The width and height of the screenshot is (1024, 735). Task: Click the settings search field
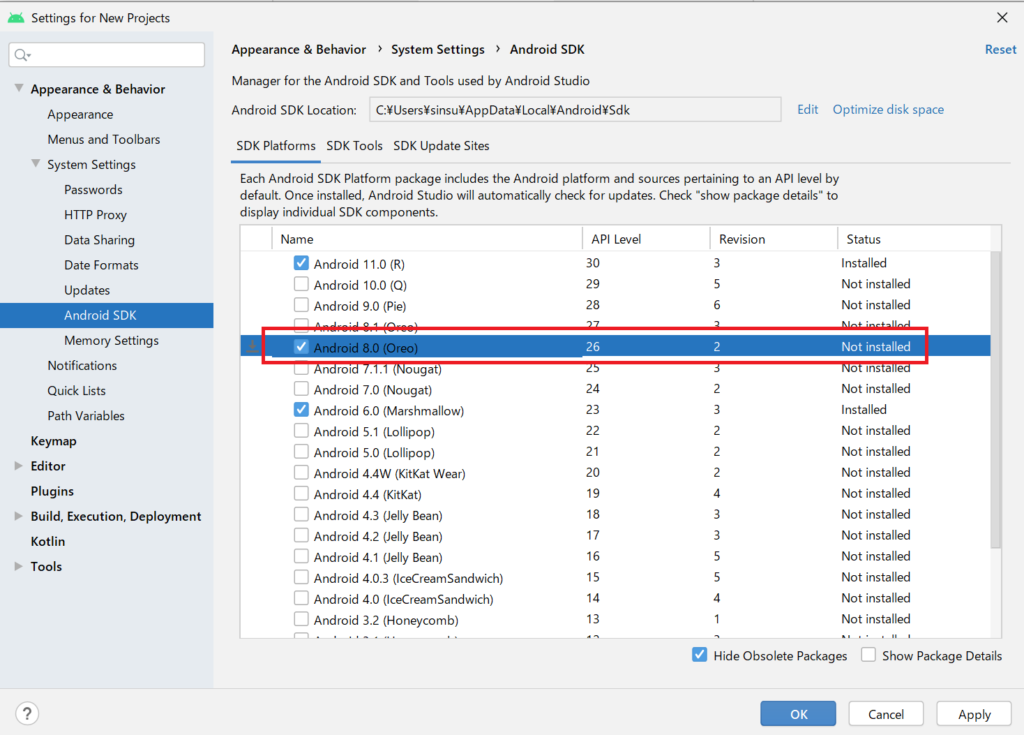click(106, 55)
